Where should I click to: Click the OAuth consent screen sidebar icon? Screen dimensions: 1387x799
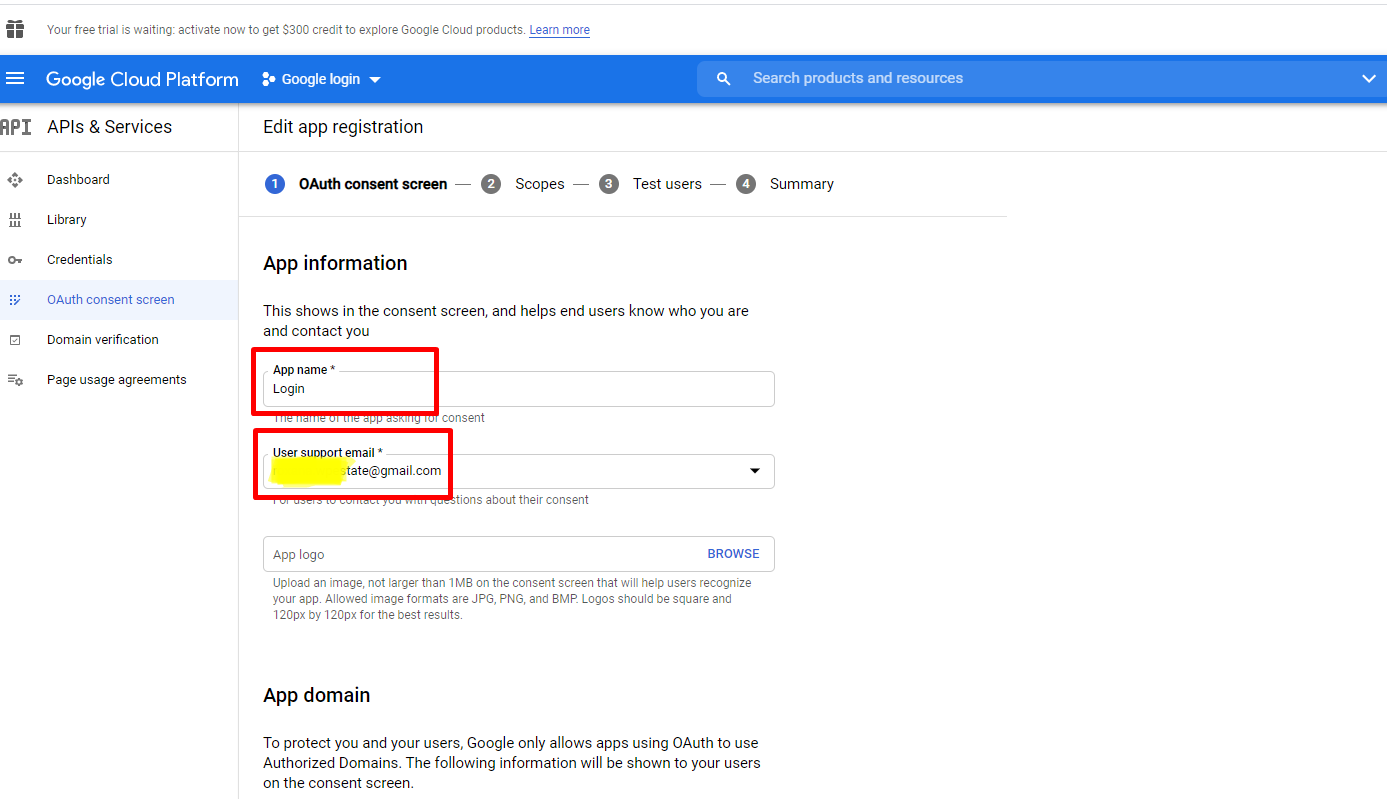(x=15, y=300)
